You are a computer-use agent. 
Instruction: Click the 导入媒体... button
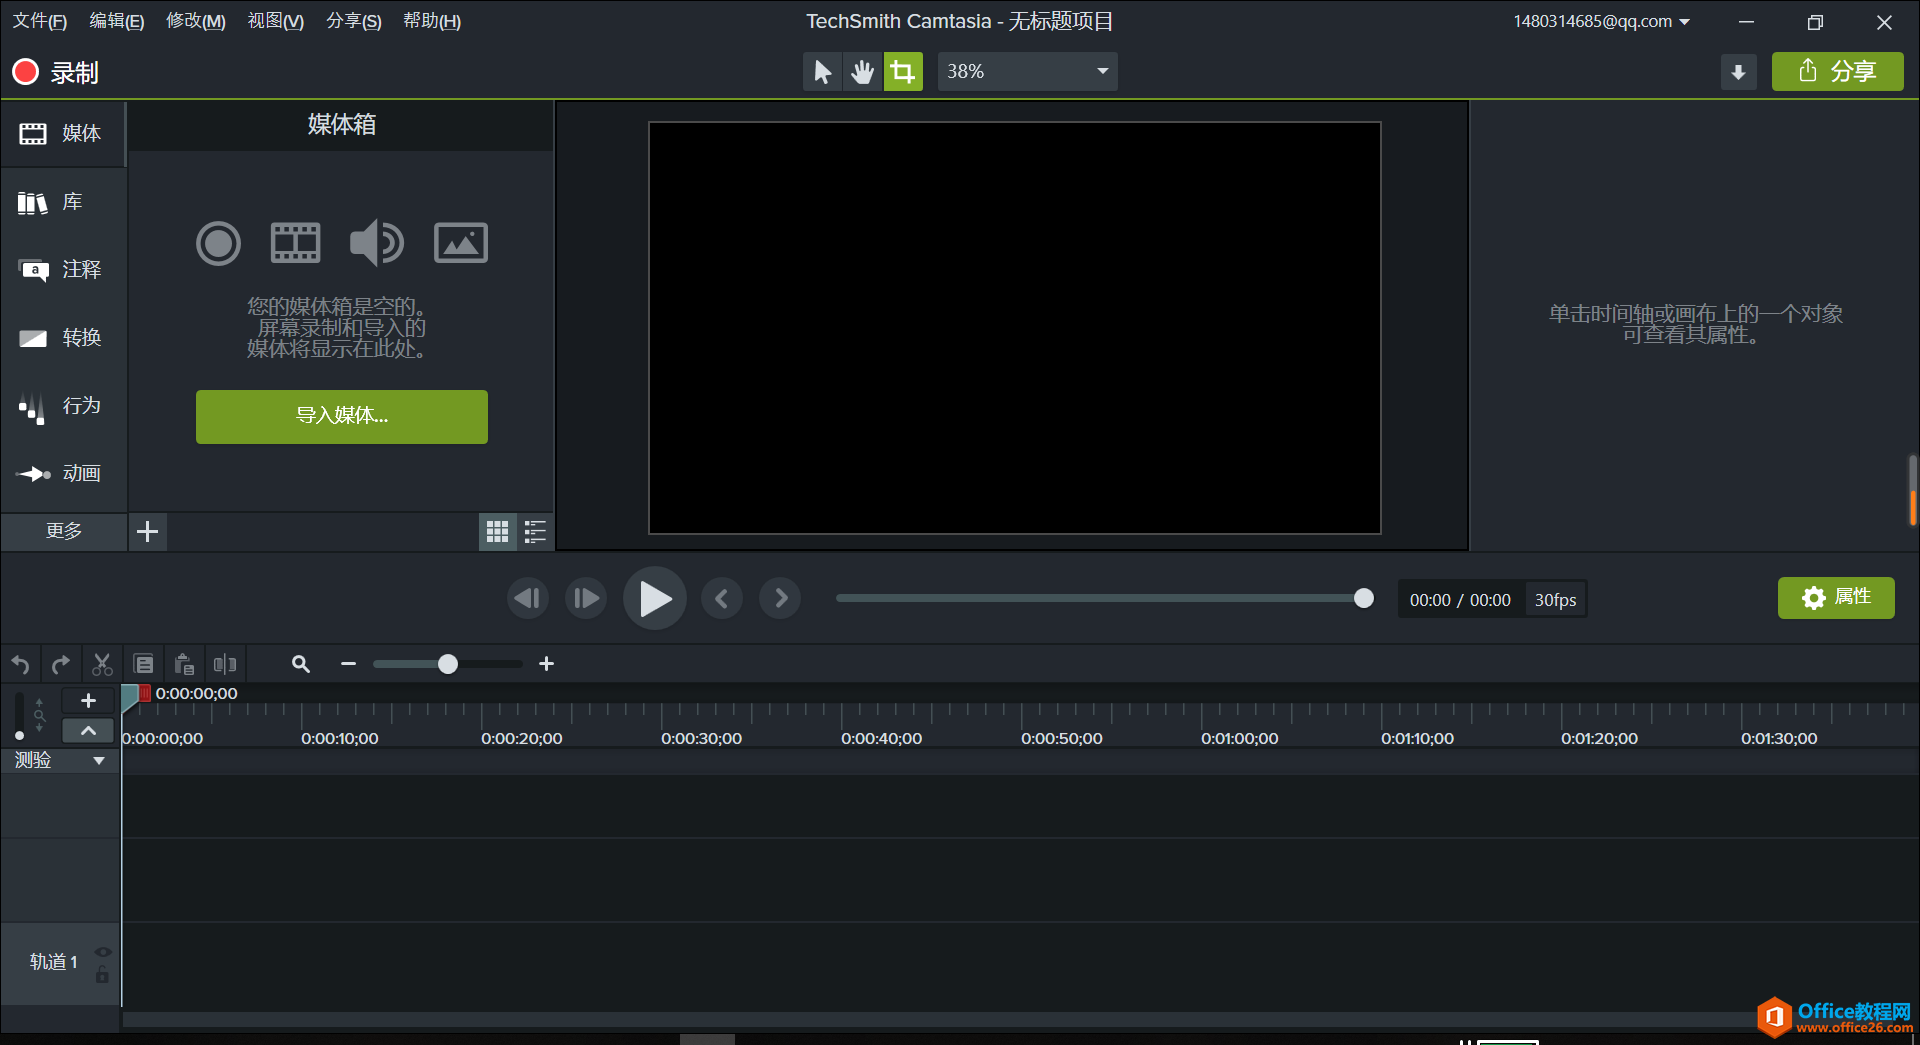click(x=342, y=416)
